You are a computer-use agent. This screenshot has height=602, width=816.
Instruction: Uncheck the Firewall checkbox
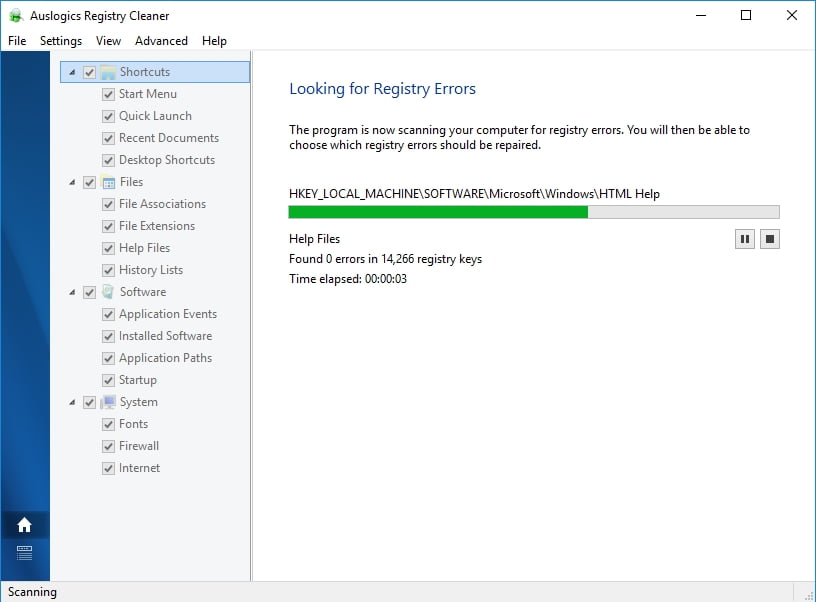tap(108, 446)
